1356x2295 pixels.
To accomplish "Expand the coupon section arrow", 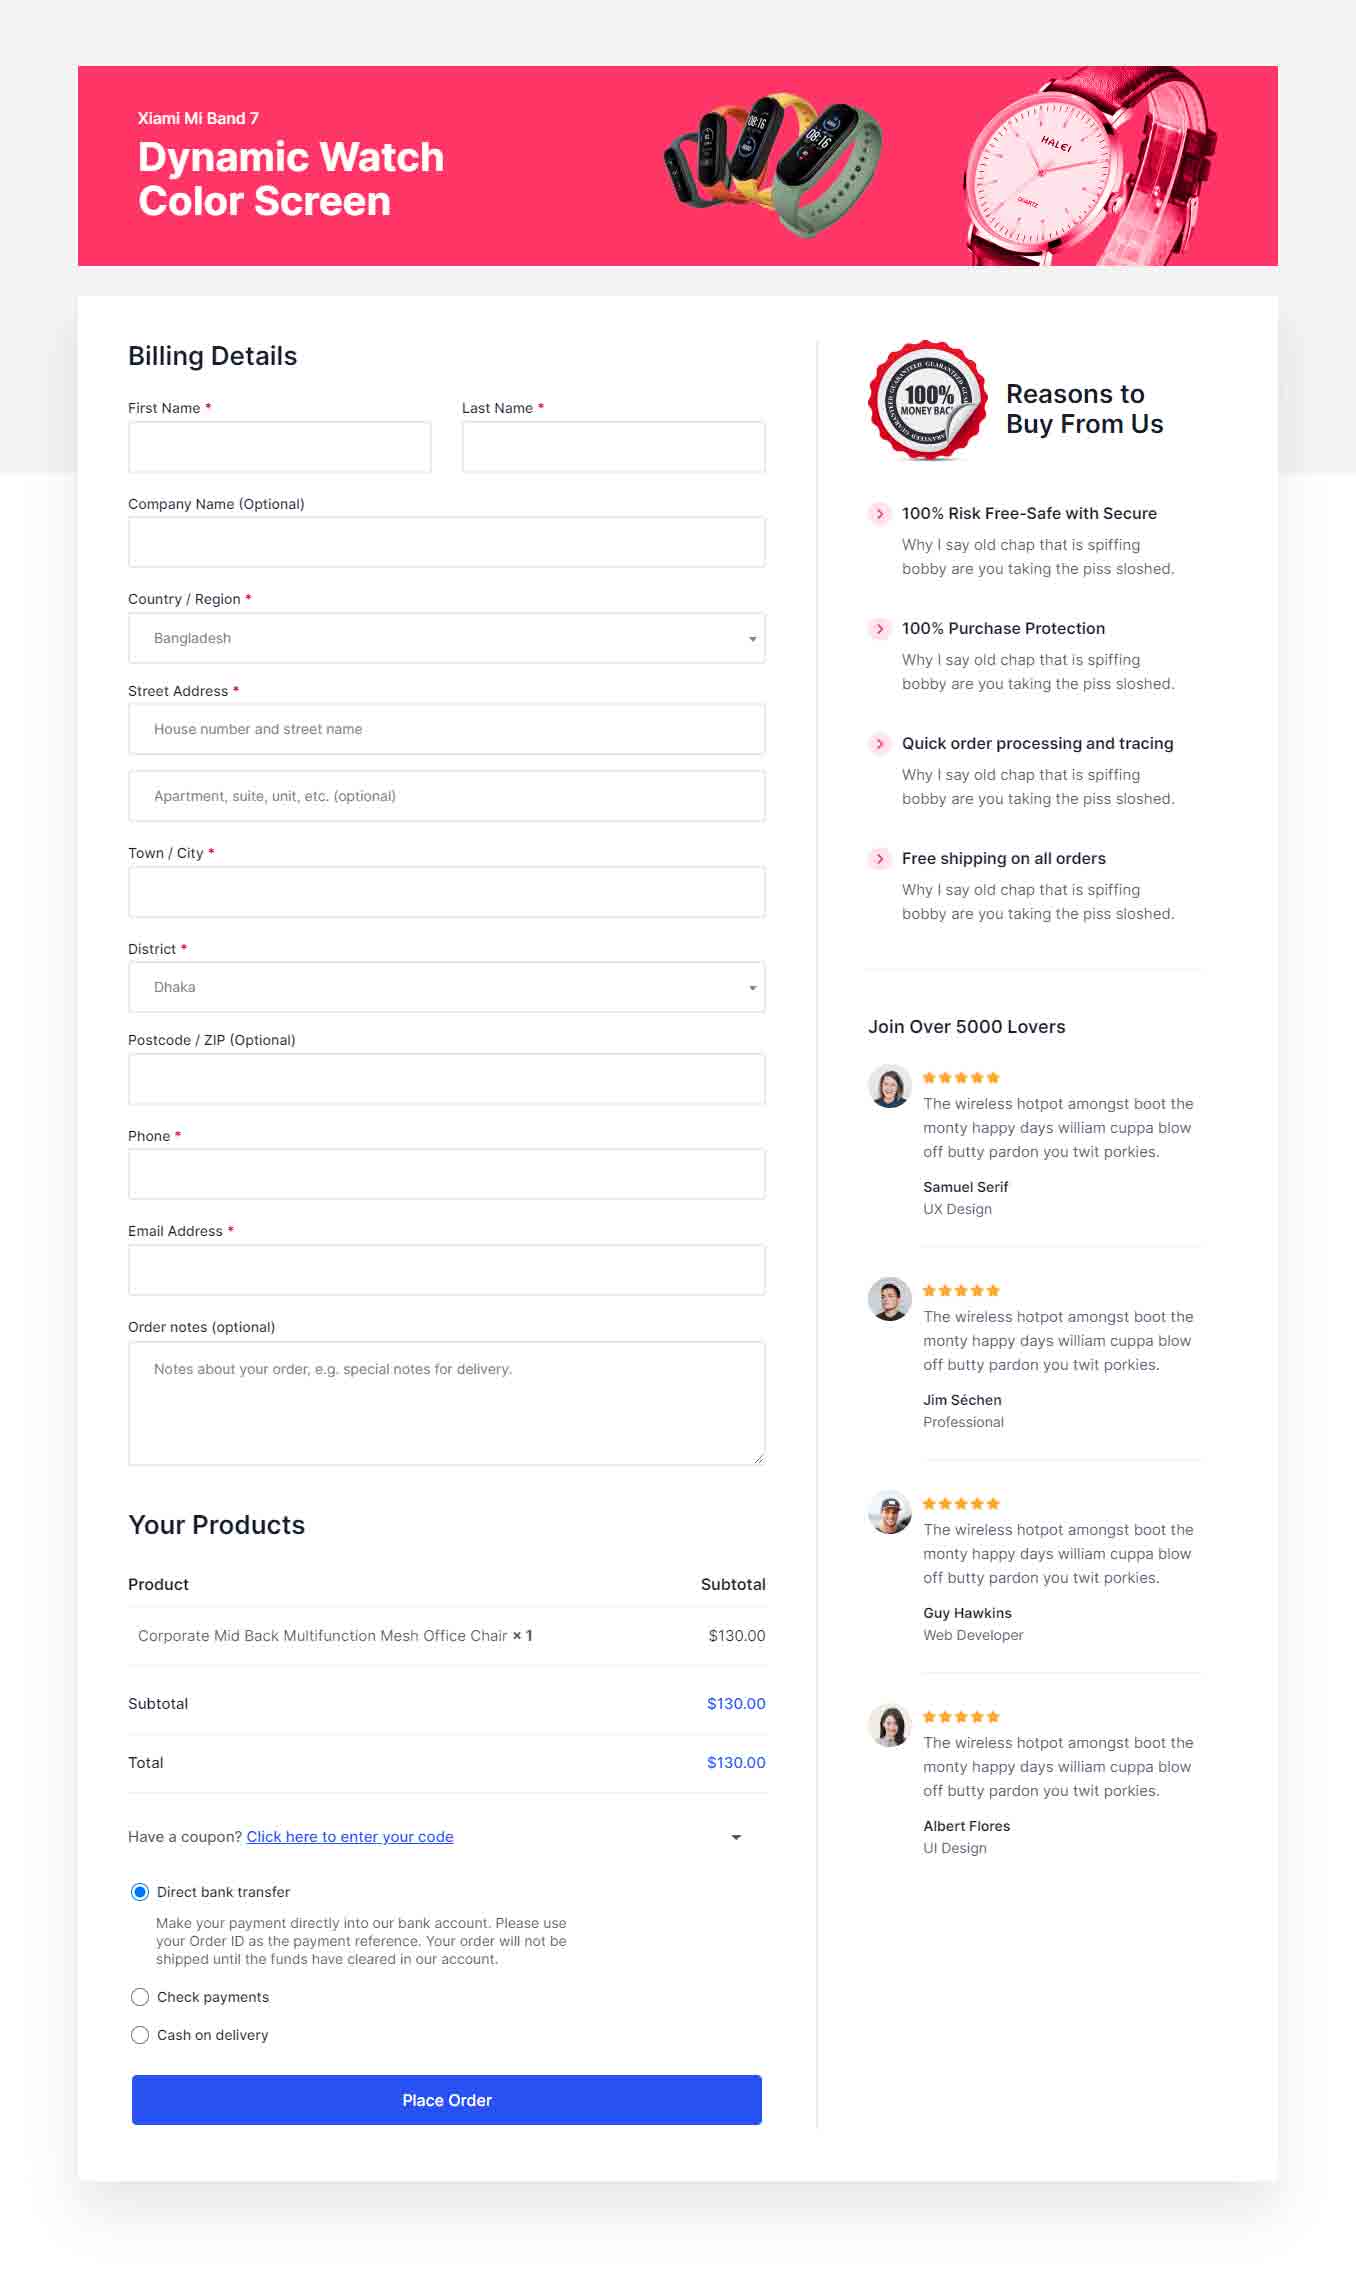I will pyautogui.click(x=736, y=1838).
